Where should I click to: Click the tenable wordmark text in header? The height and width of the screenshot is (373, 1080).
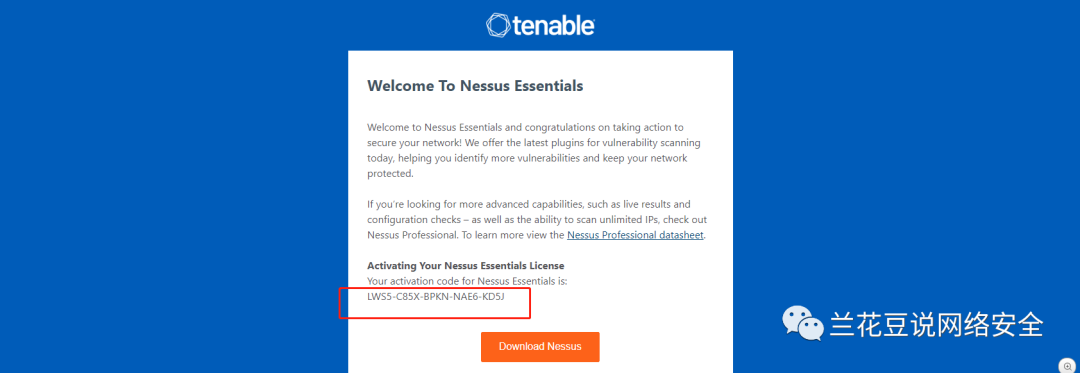pyautogui.click(x=554, y=26)
